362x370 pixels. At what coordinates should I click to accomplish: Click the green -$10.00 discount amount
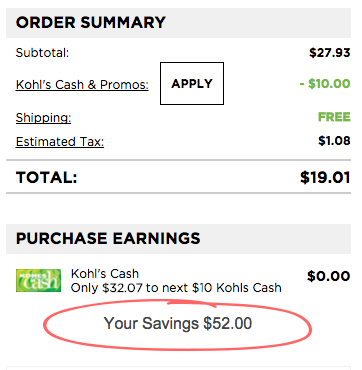click(325, 83)
